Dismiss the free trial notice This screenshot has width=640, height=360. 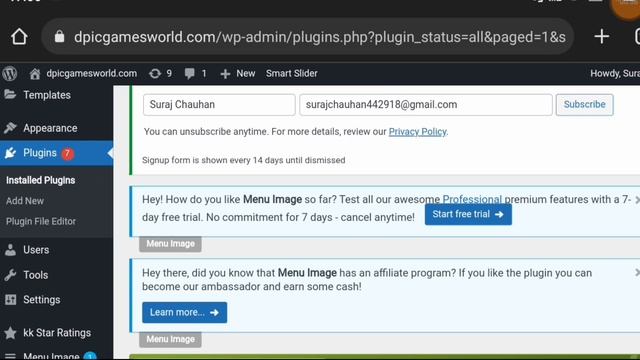click(637, 200)
